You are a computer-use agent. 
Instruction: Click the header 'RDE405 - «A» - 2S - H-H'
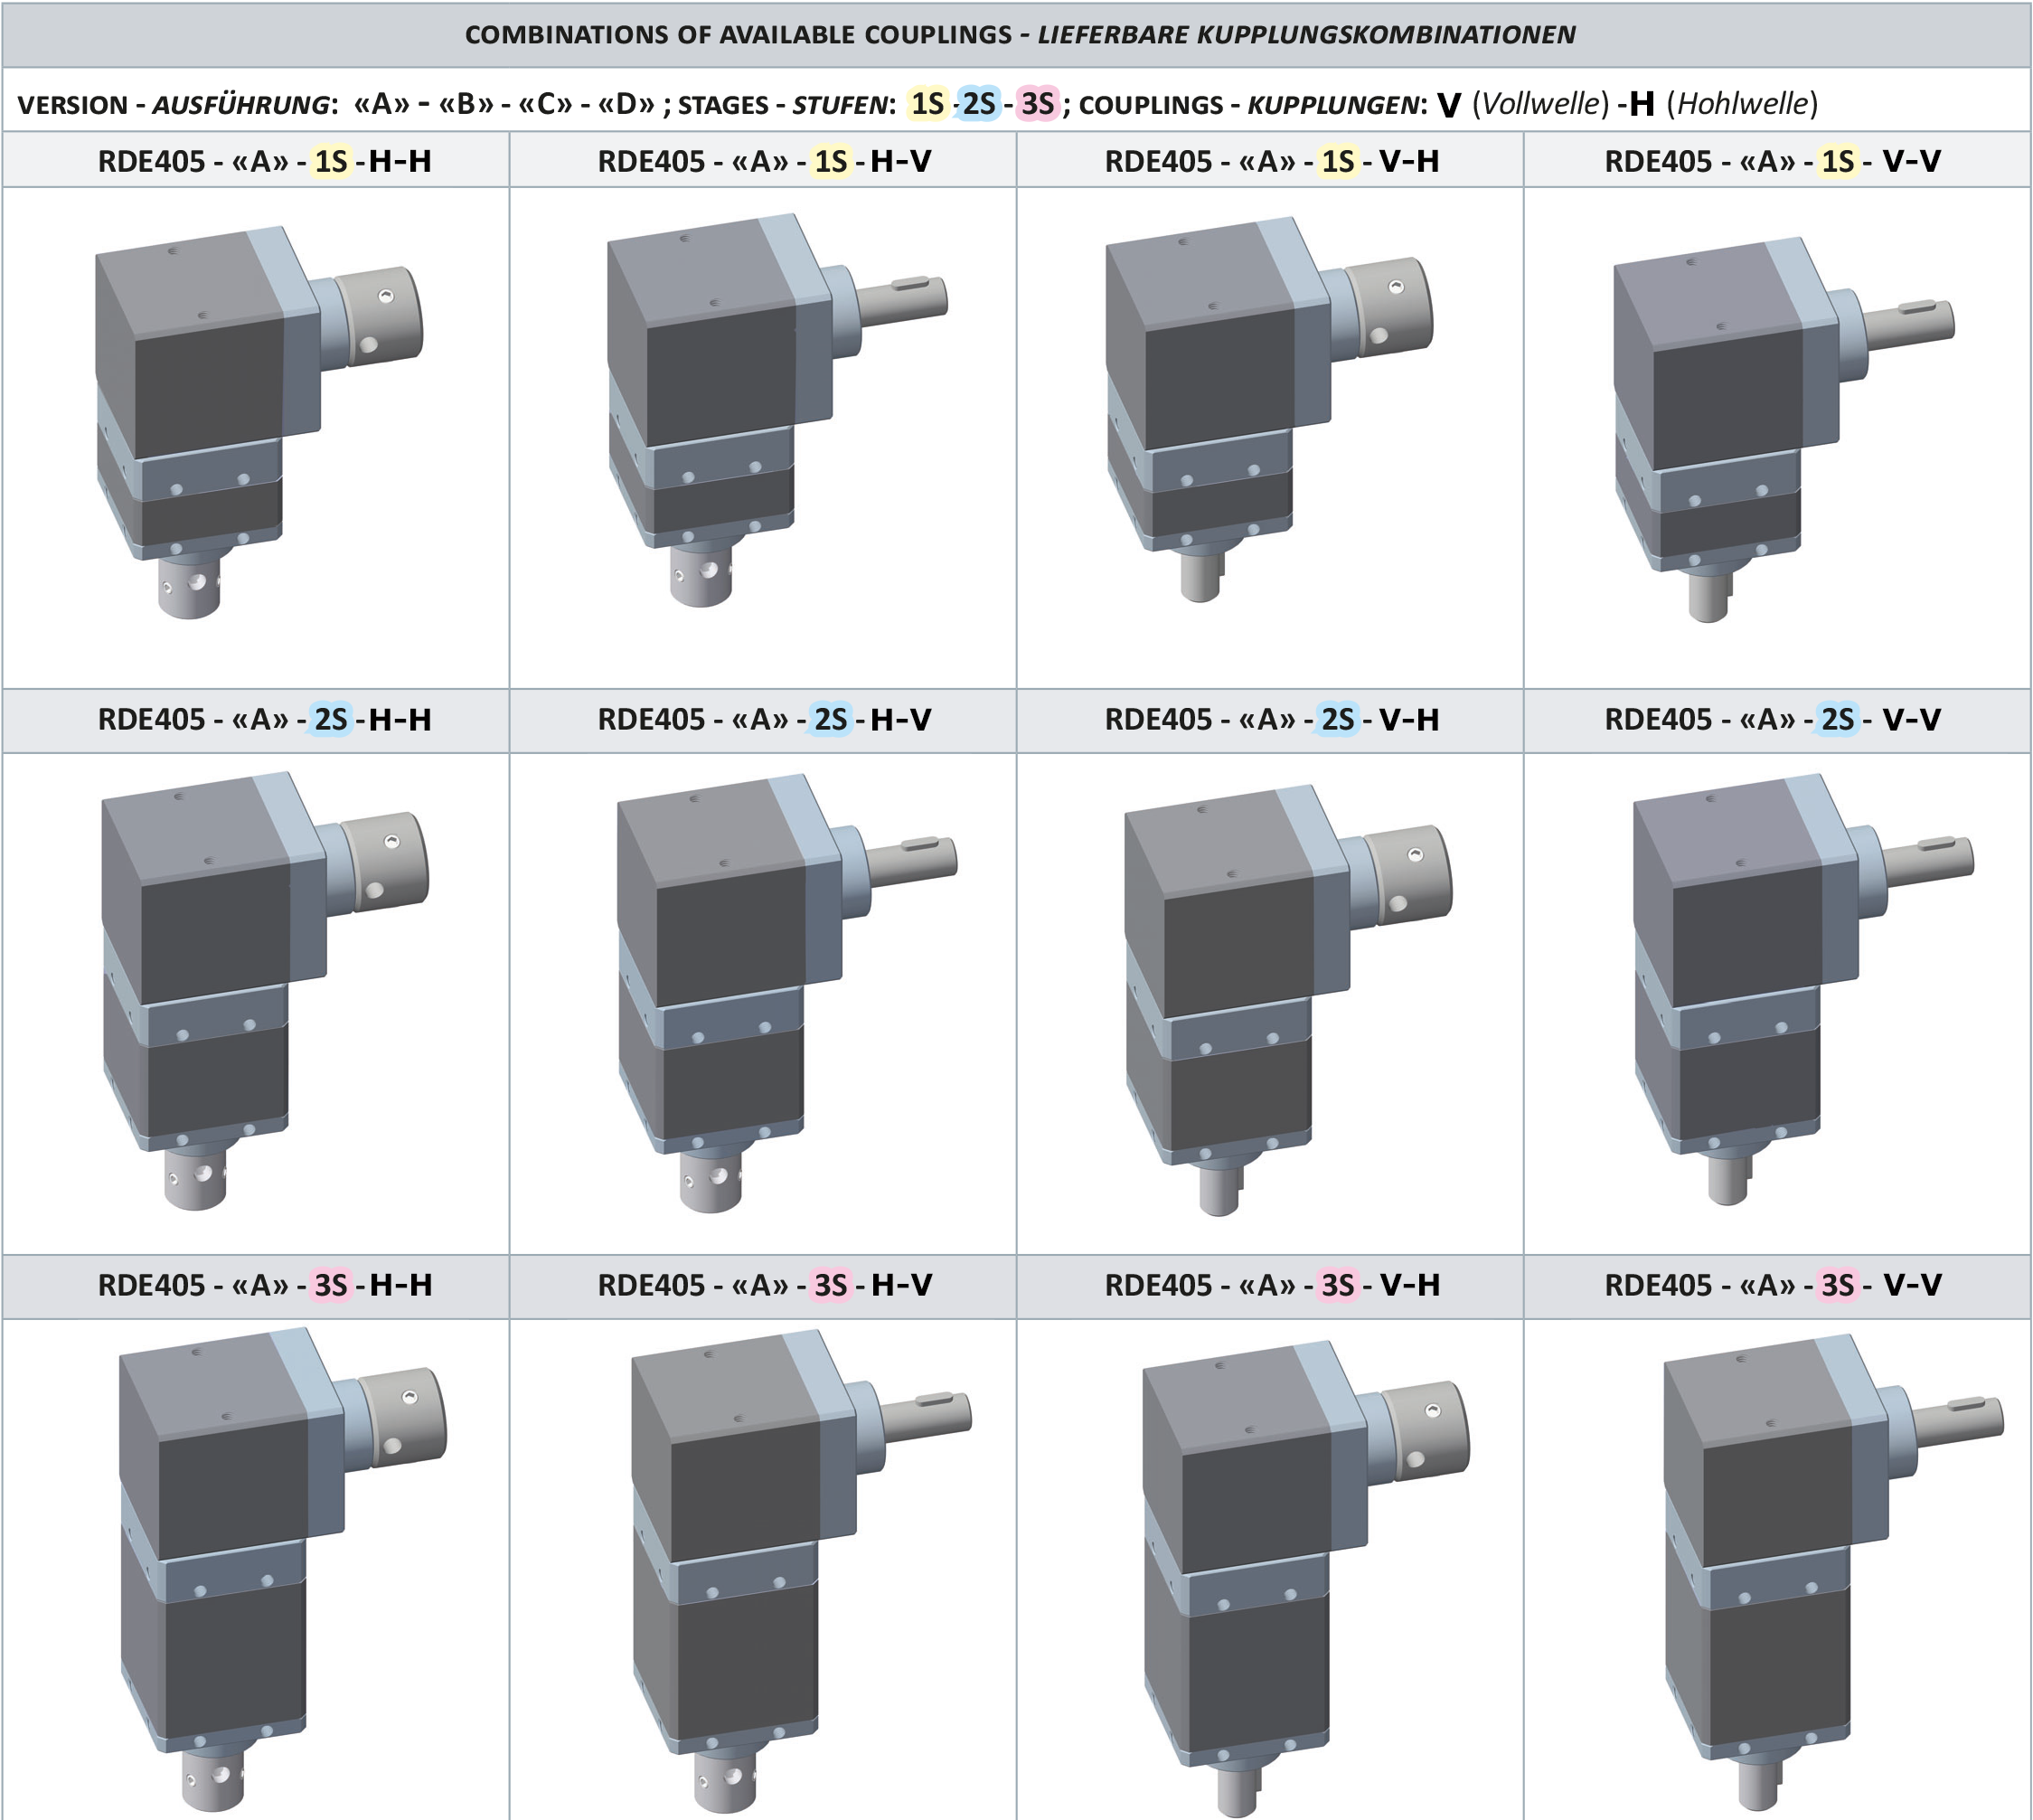tap(265, 719)
